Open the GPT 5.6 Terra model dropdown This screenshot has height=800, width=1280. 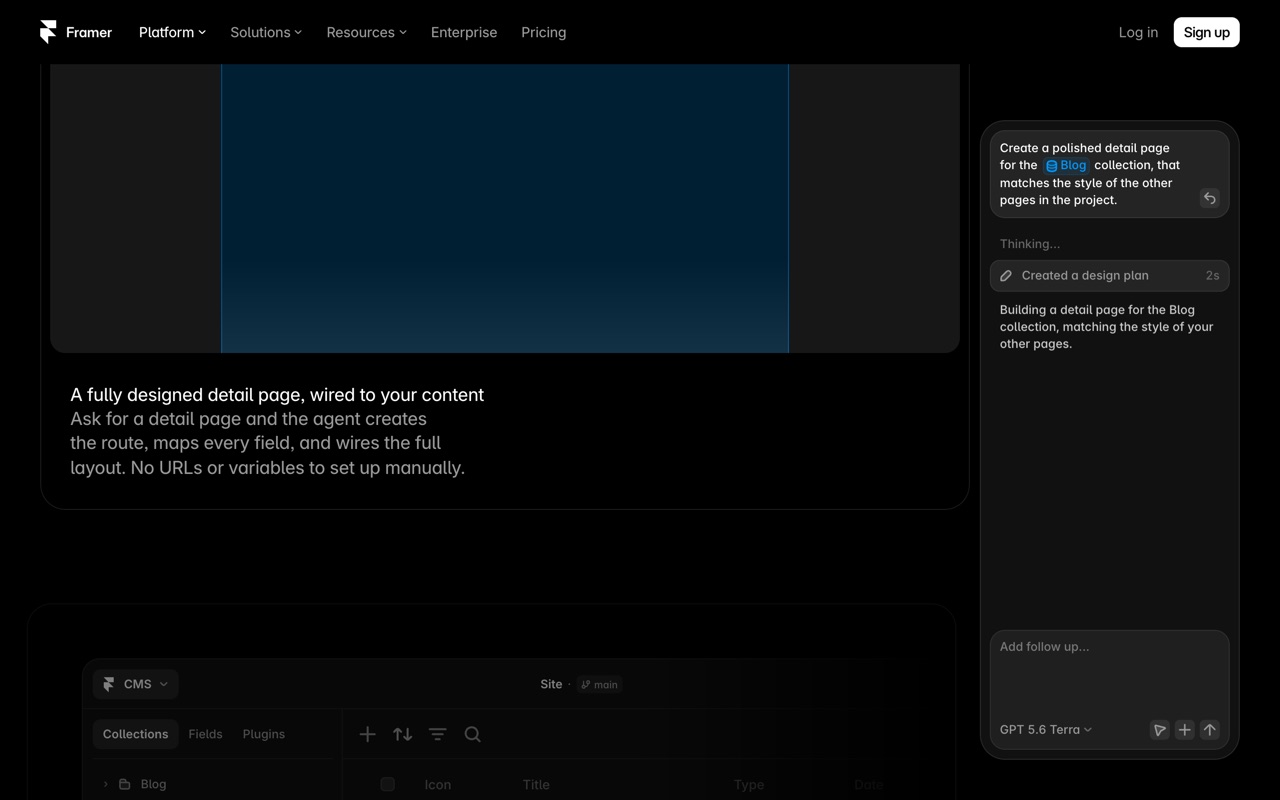[x=1045, y=730]
